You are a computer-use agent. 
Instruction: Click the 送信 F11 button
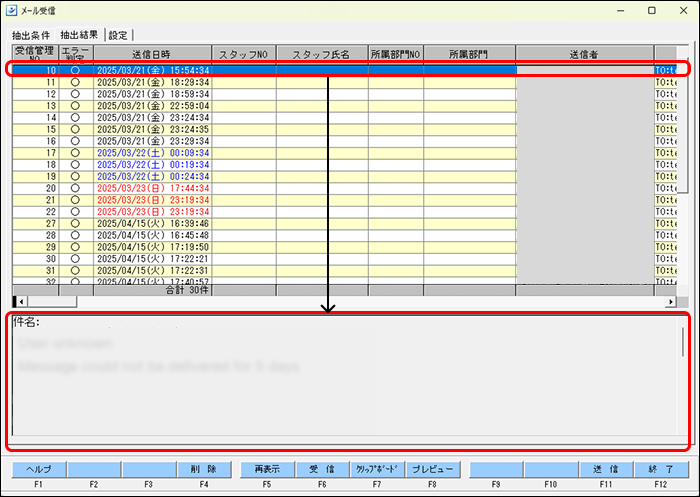tap(606, 469)
